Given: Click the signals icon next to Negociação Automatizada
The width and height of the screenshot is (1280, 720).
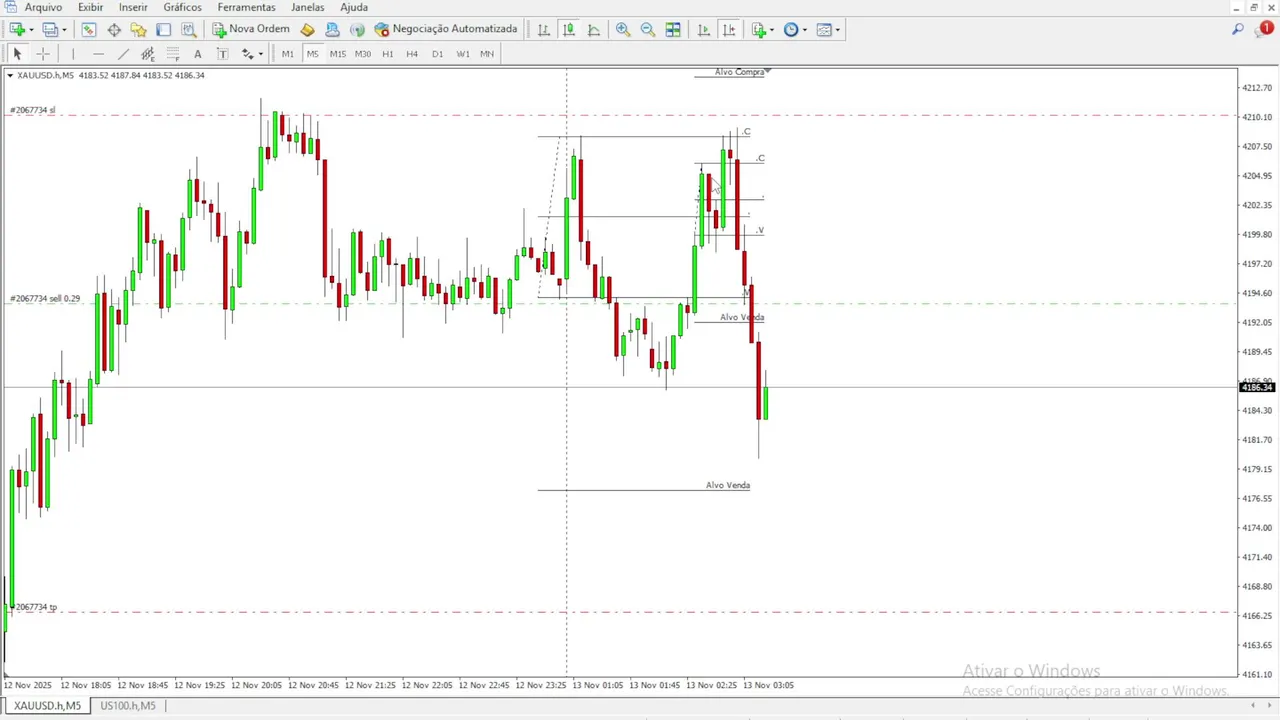Looking at the screenshot, I should [x=357, y=30].
